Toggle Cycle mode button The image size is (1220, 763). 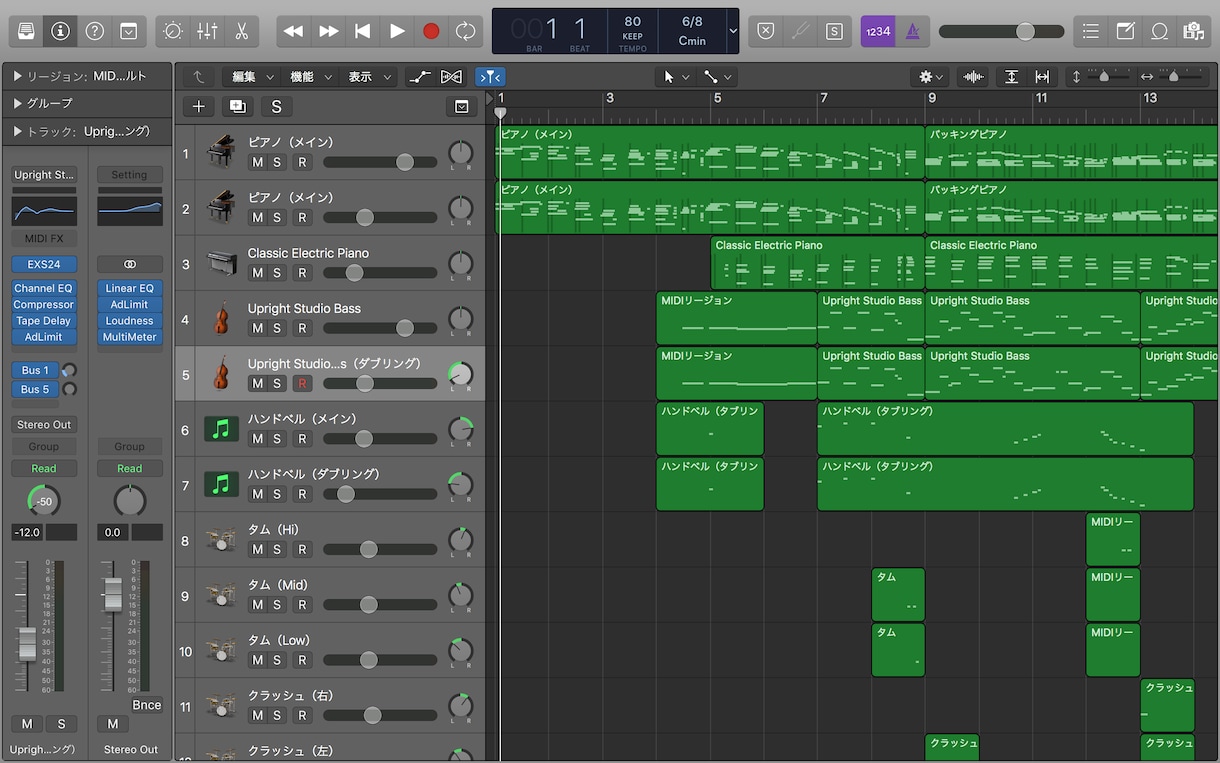click(465, 31)
